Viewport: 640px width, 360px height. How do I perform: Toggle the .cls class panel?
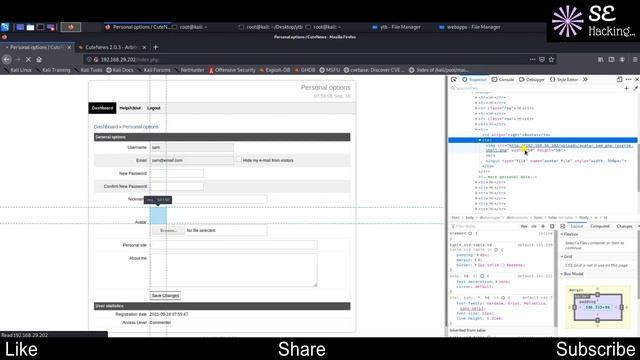point(533,226)
